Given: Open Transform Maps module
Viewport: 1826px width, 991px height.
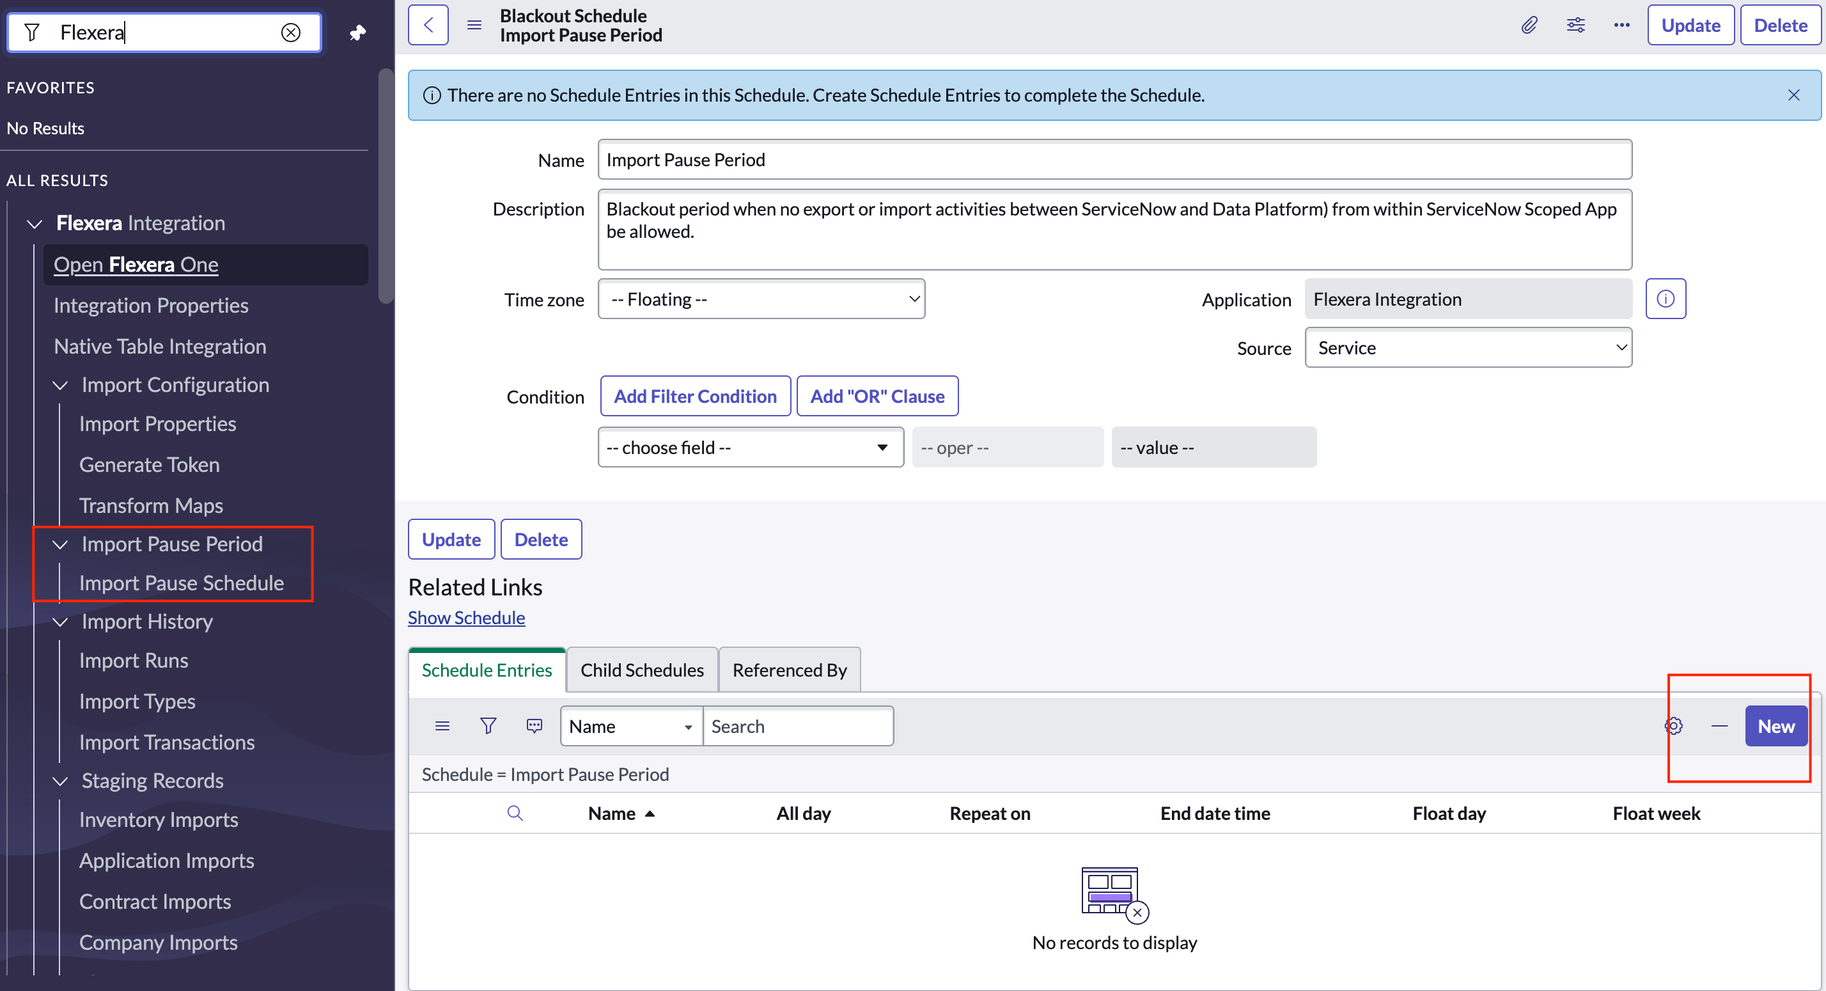Looking at the screenshot, I should [151, 506].
